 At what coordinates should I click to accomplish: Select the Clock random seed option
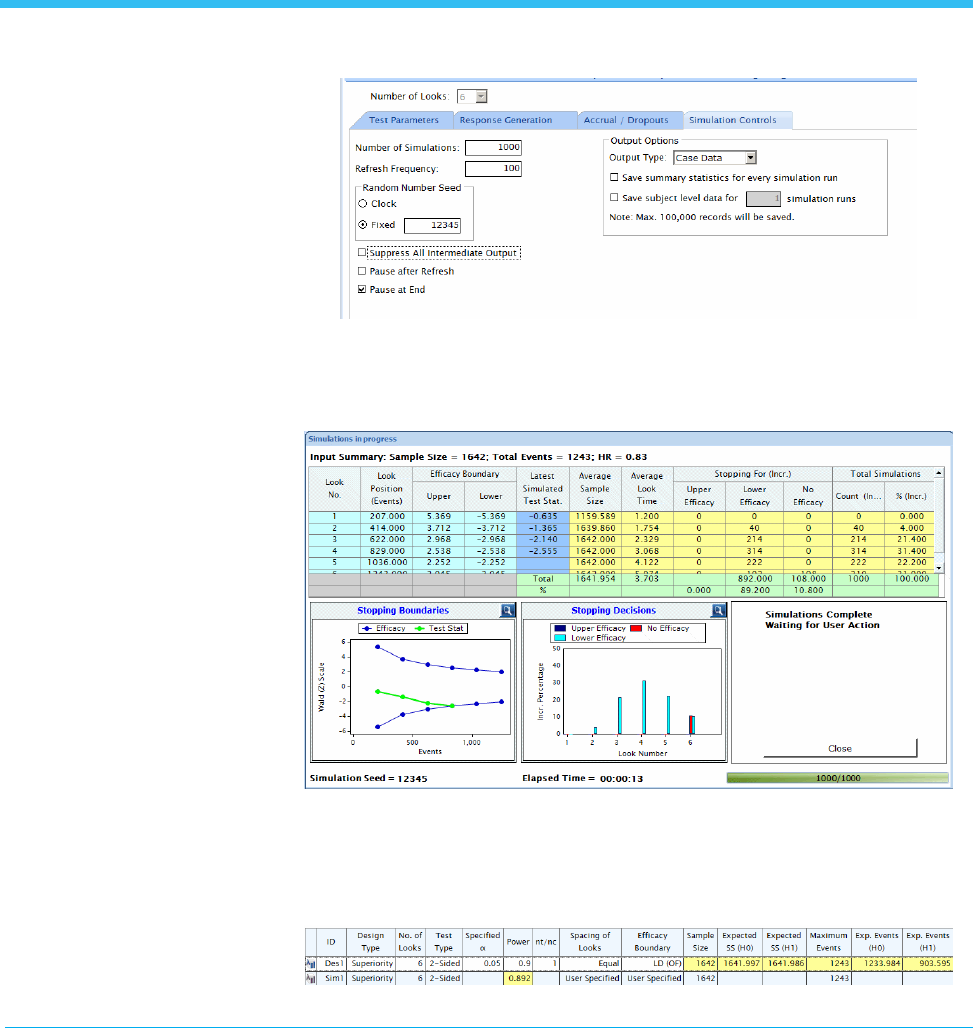click(x=363, y=204)
